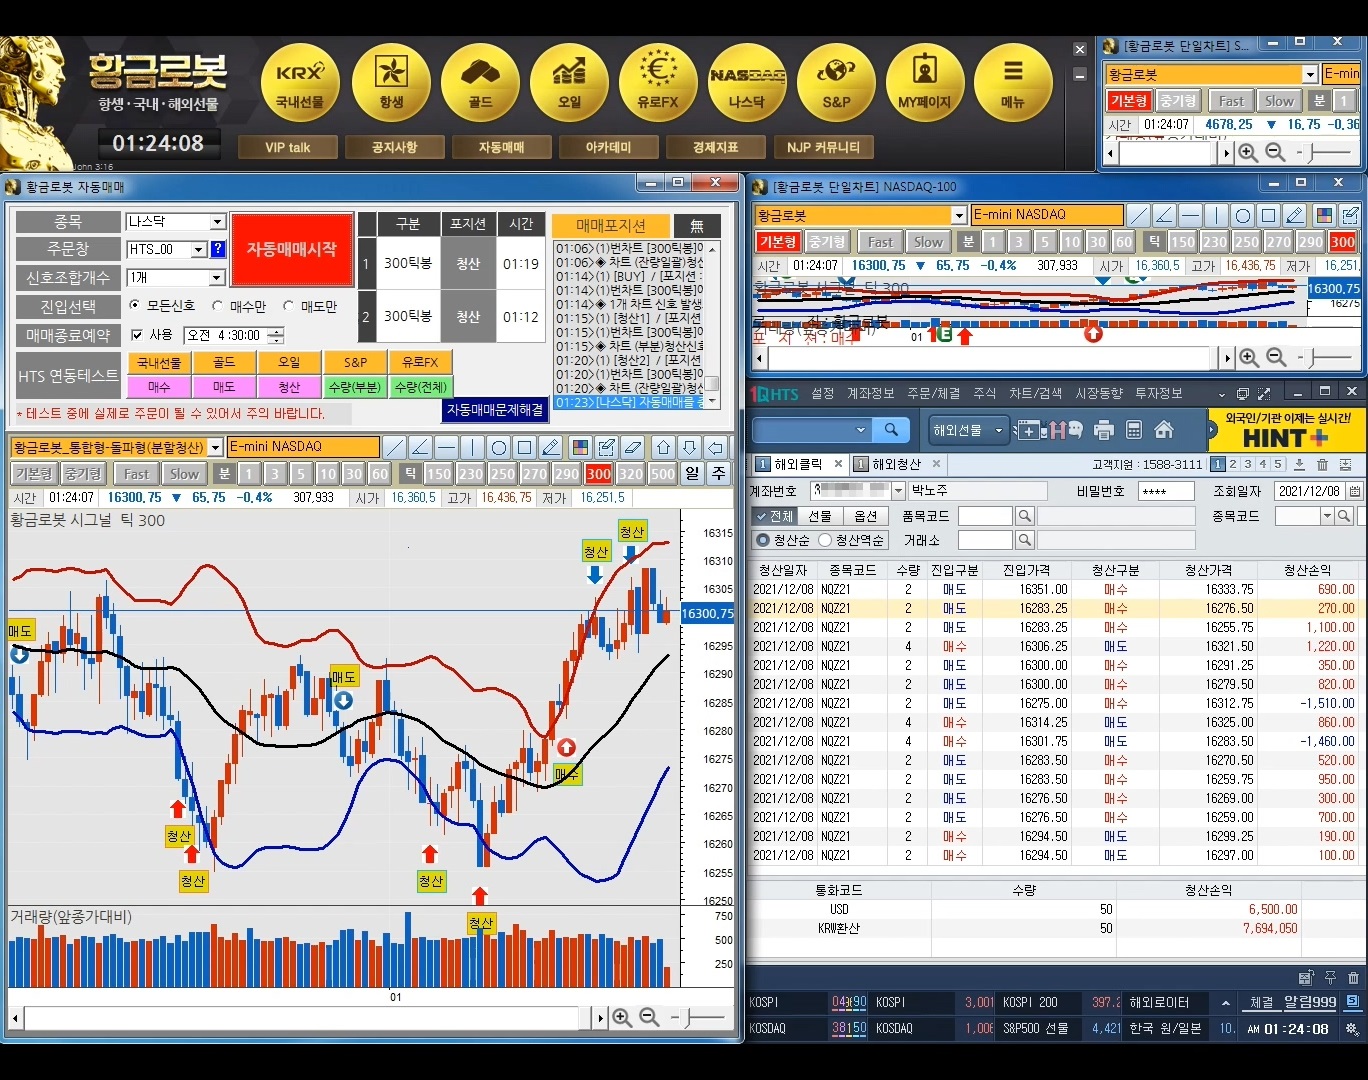Screen dimensions: 1368x1080
Task: Open 주문창 HTS_00 dropdown
Action: click(x=198, y=249)
